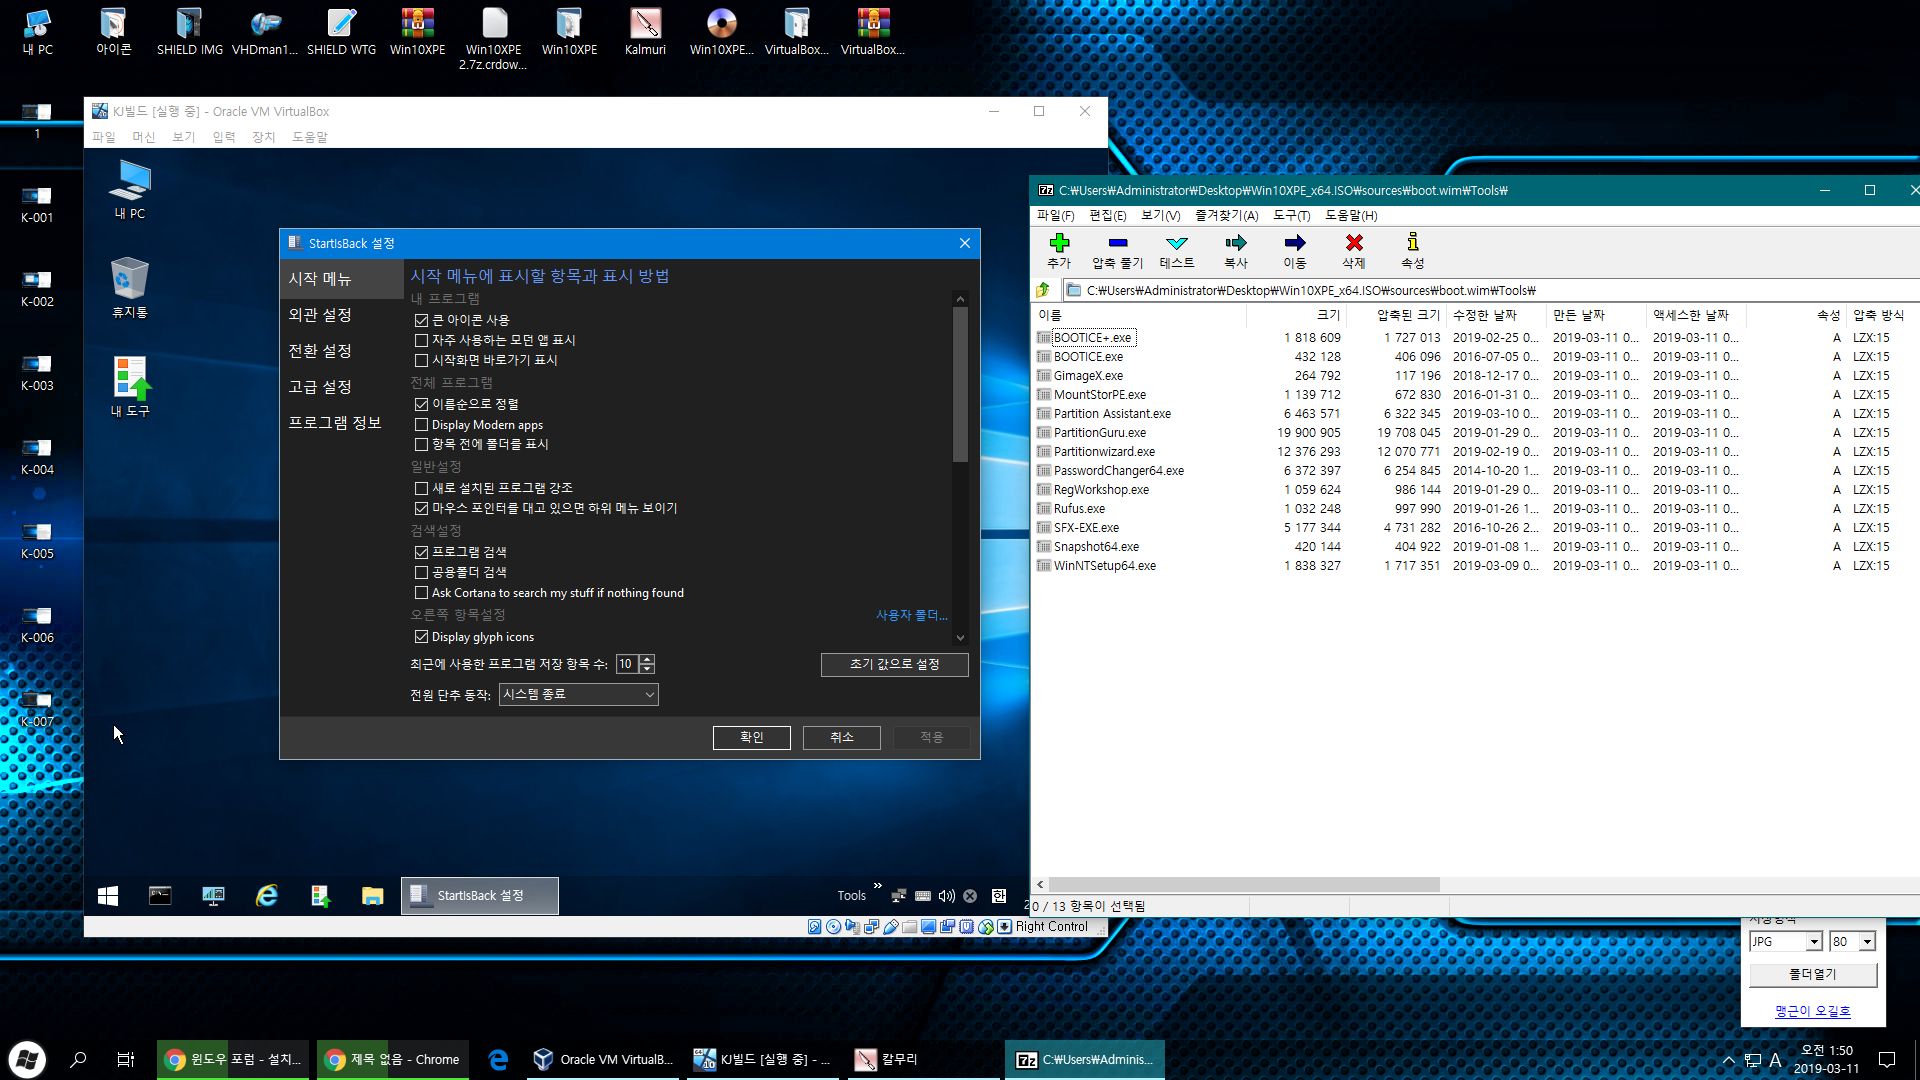Expand VM taskbar Tools chevron
Image resolution: width=1920 pixels, height=1080 pixels.
[878, 886]
